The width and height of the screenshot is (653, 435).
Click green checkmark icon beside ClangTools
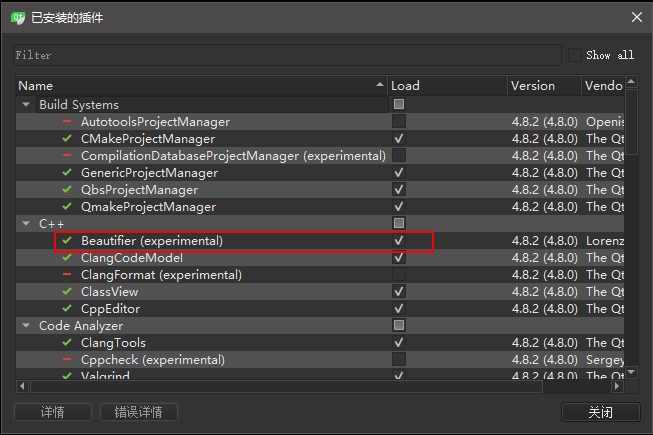(67, 343)
